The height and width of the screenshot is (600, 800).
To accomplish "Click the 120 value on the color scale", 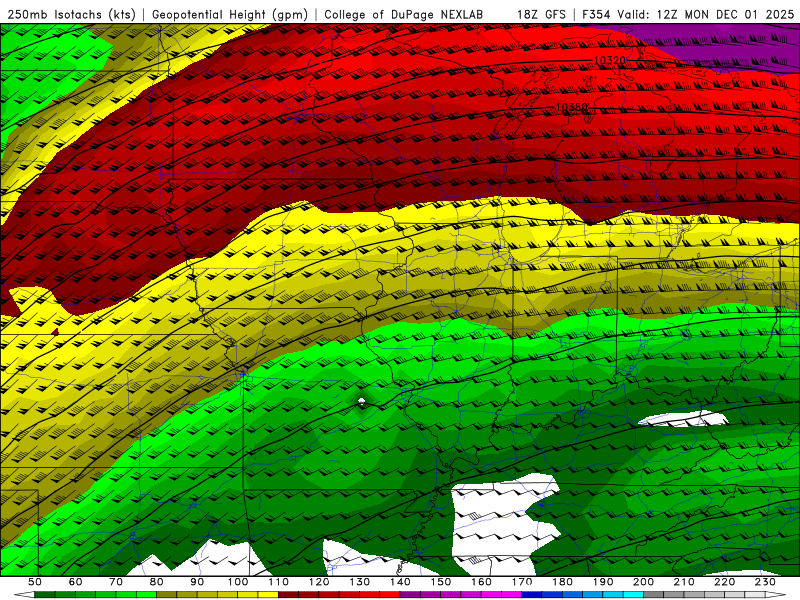I will (x=319, y=582).
